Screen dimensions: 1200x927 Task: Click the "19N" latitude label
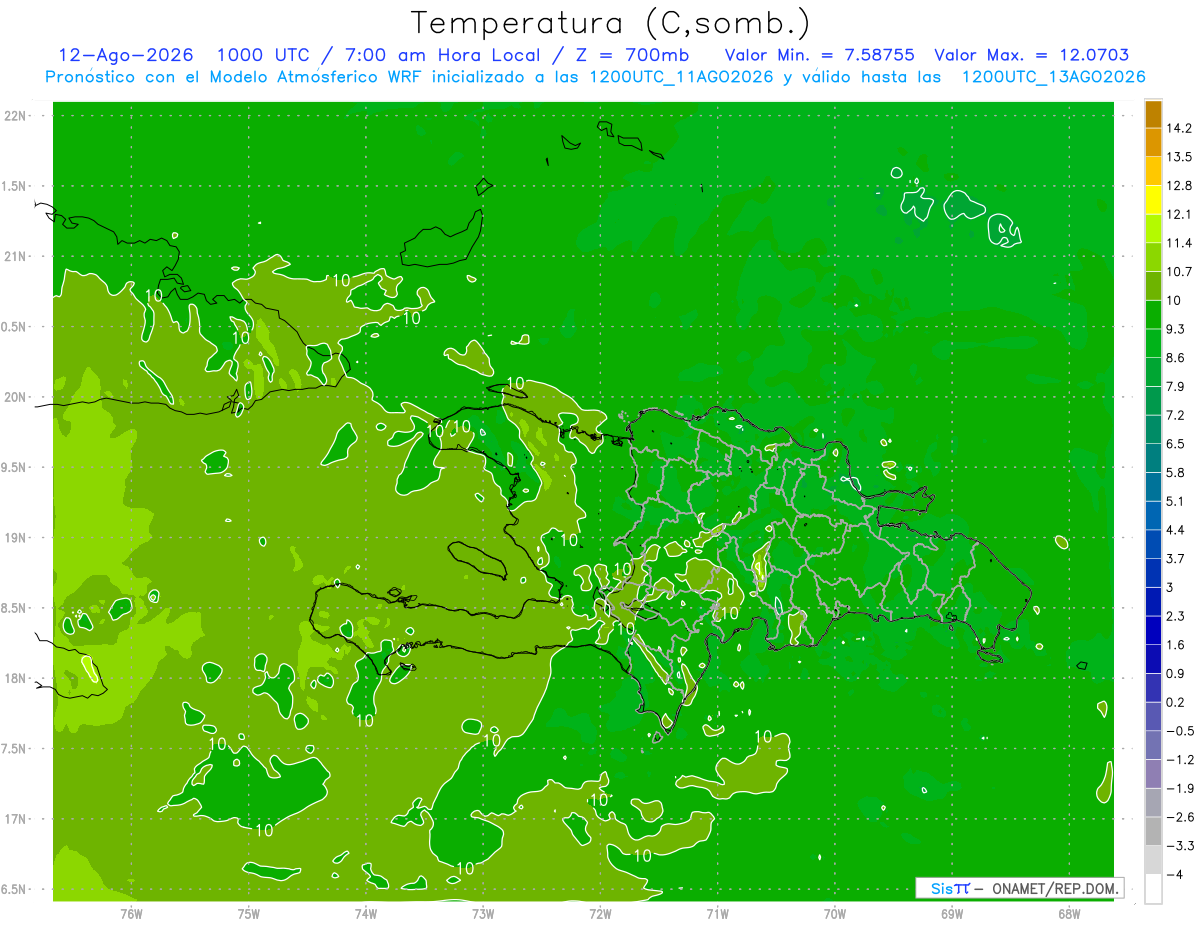[15, 538]
